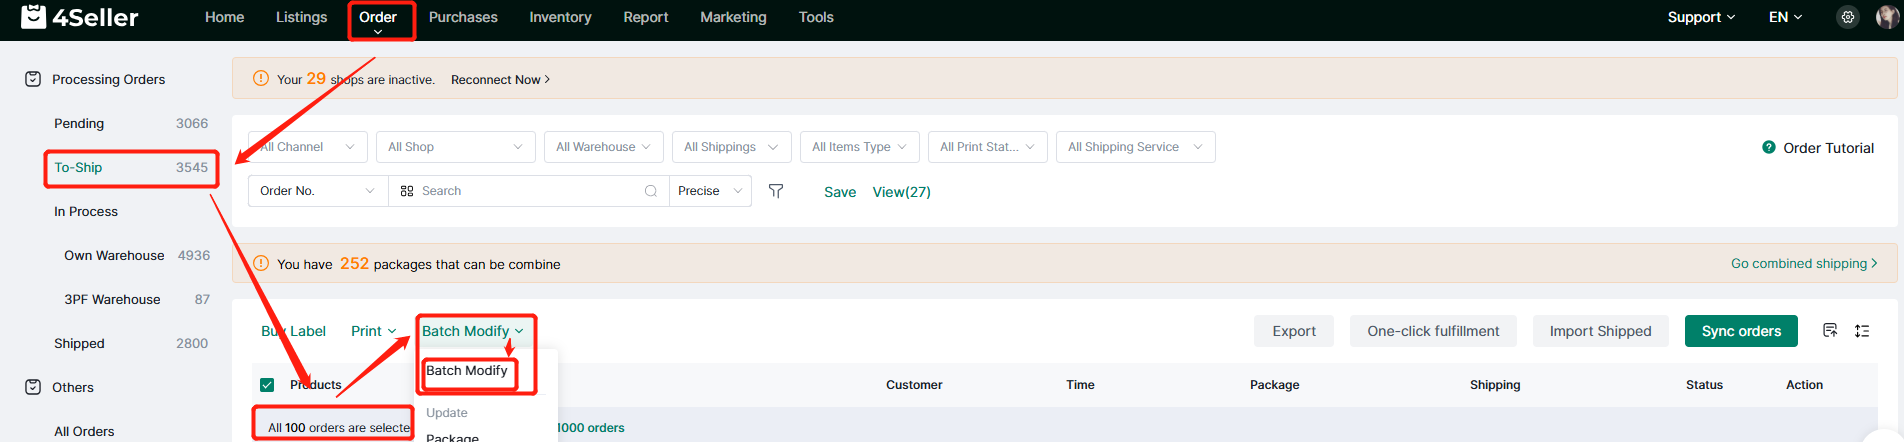Click the 4Seller logo
1904x442 pixels.
80,17
